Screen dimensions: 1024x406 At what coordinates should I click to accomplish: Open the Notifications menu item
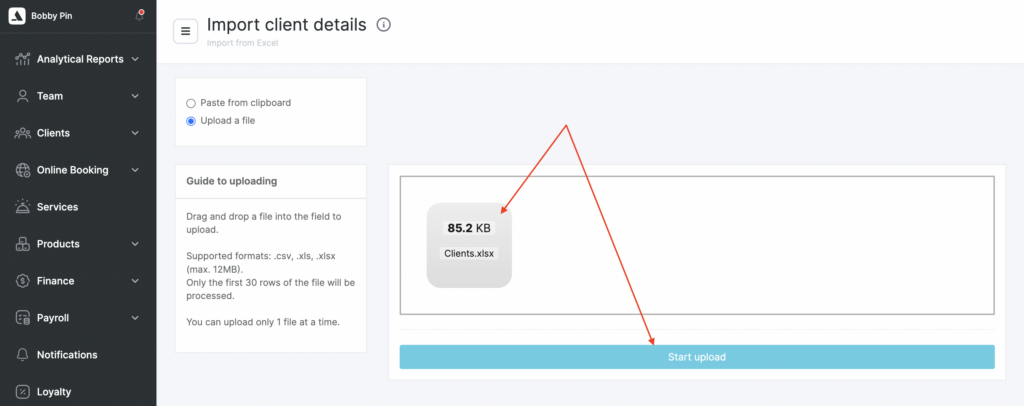tap(66, 355)
